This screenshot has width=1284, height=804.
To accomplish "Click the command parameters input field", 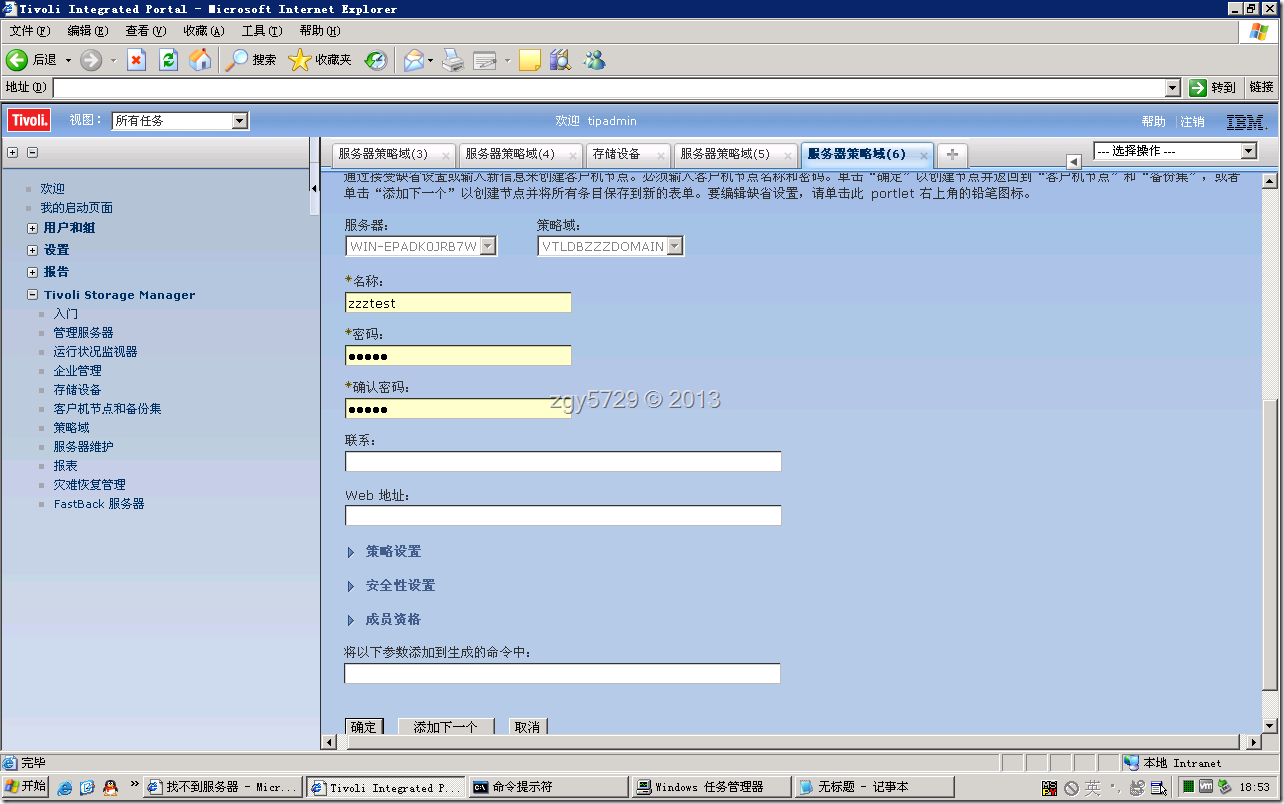I will click(x=562, y=673).
